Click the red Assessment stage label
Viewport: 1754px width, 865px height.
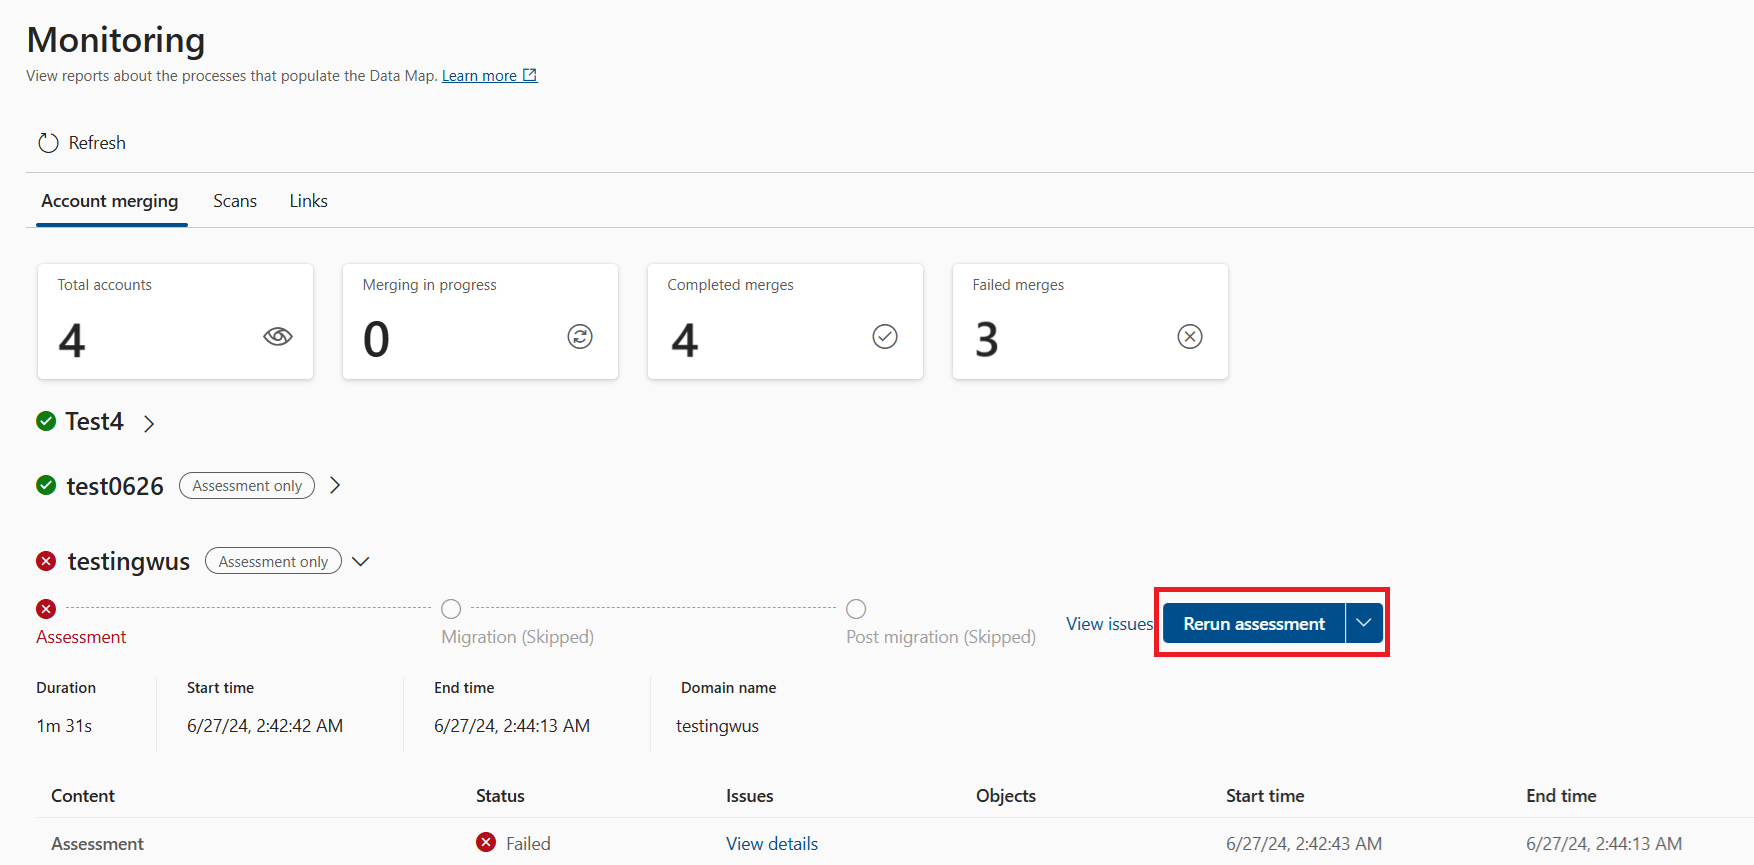click(81, 637)
